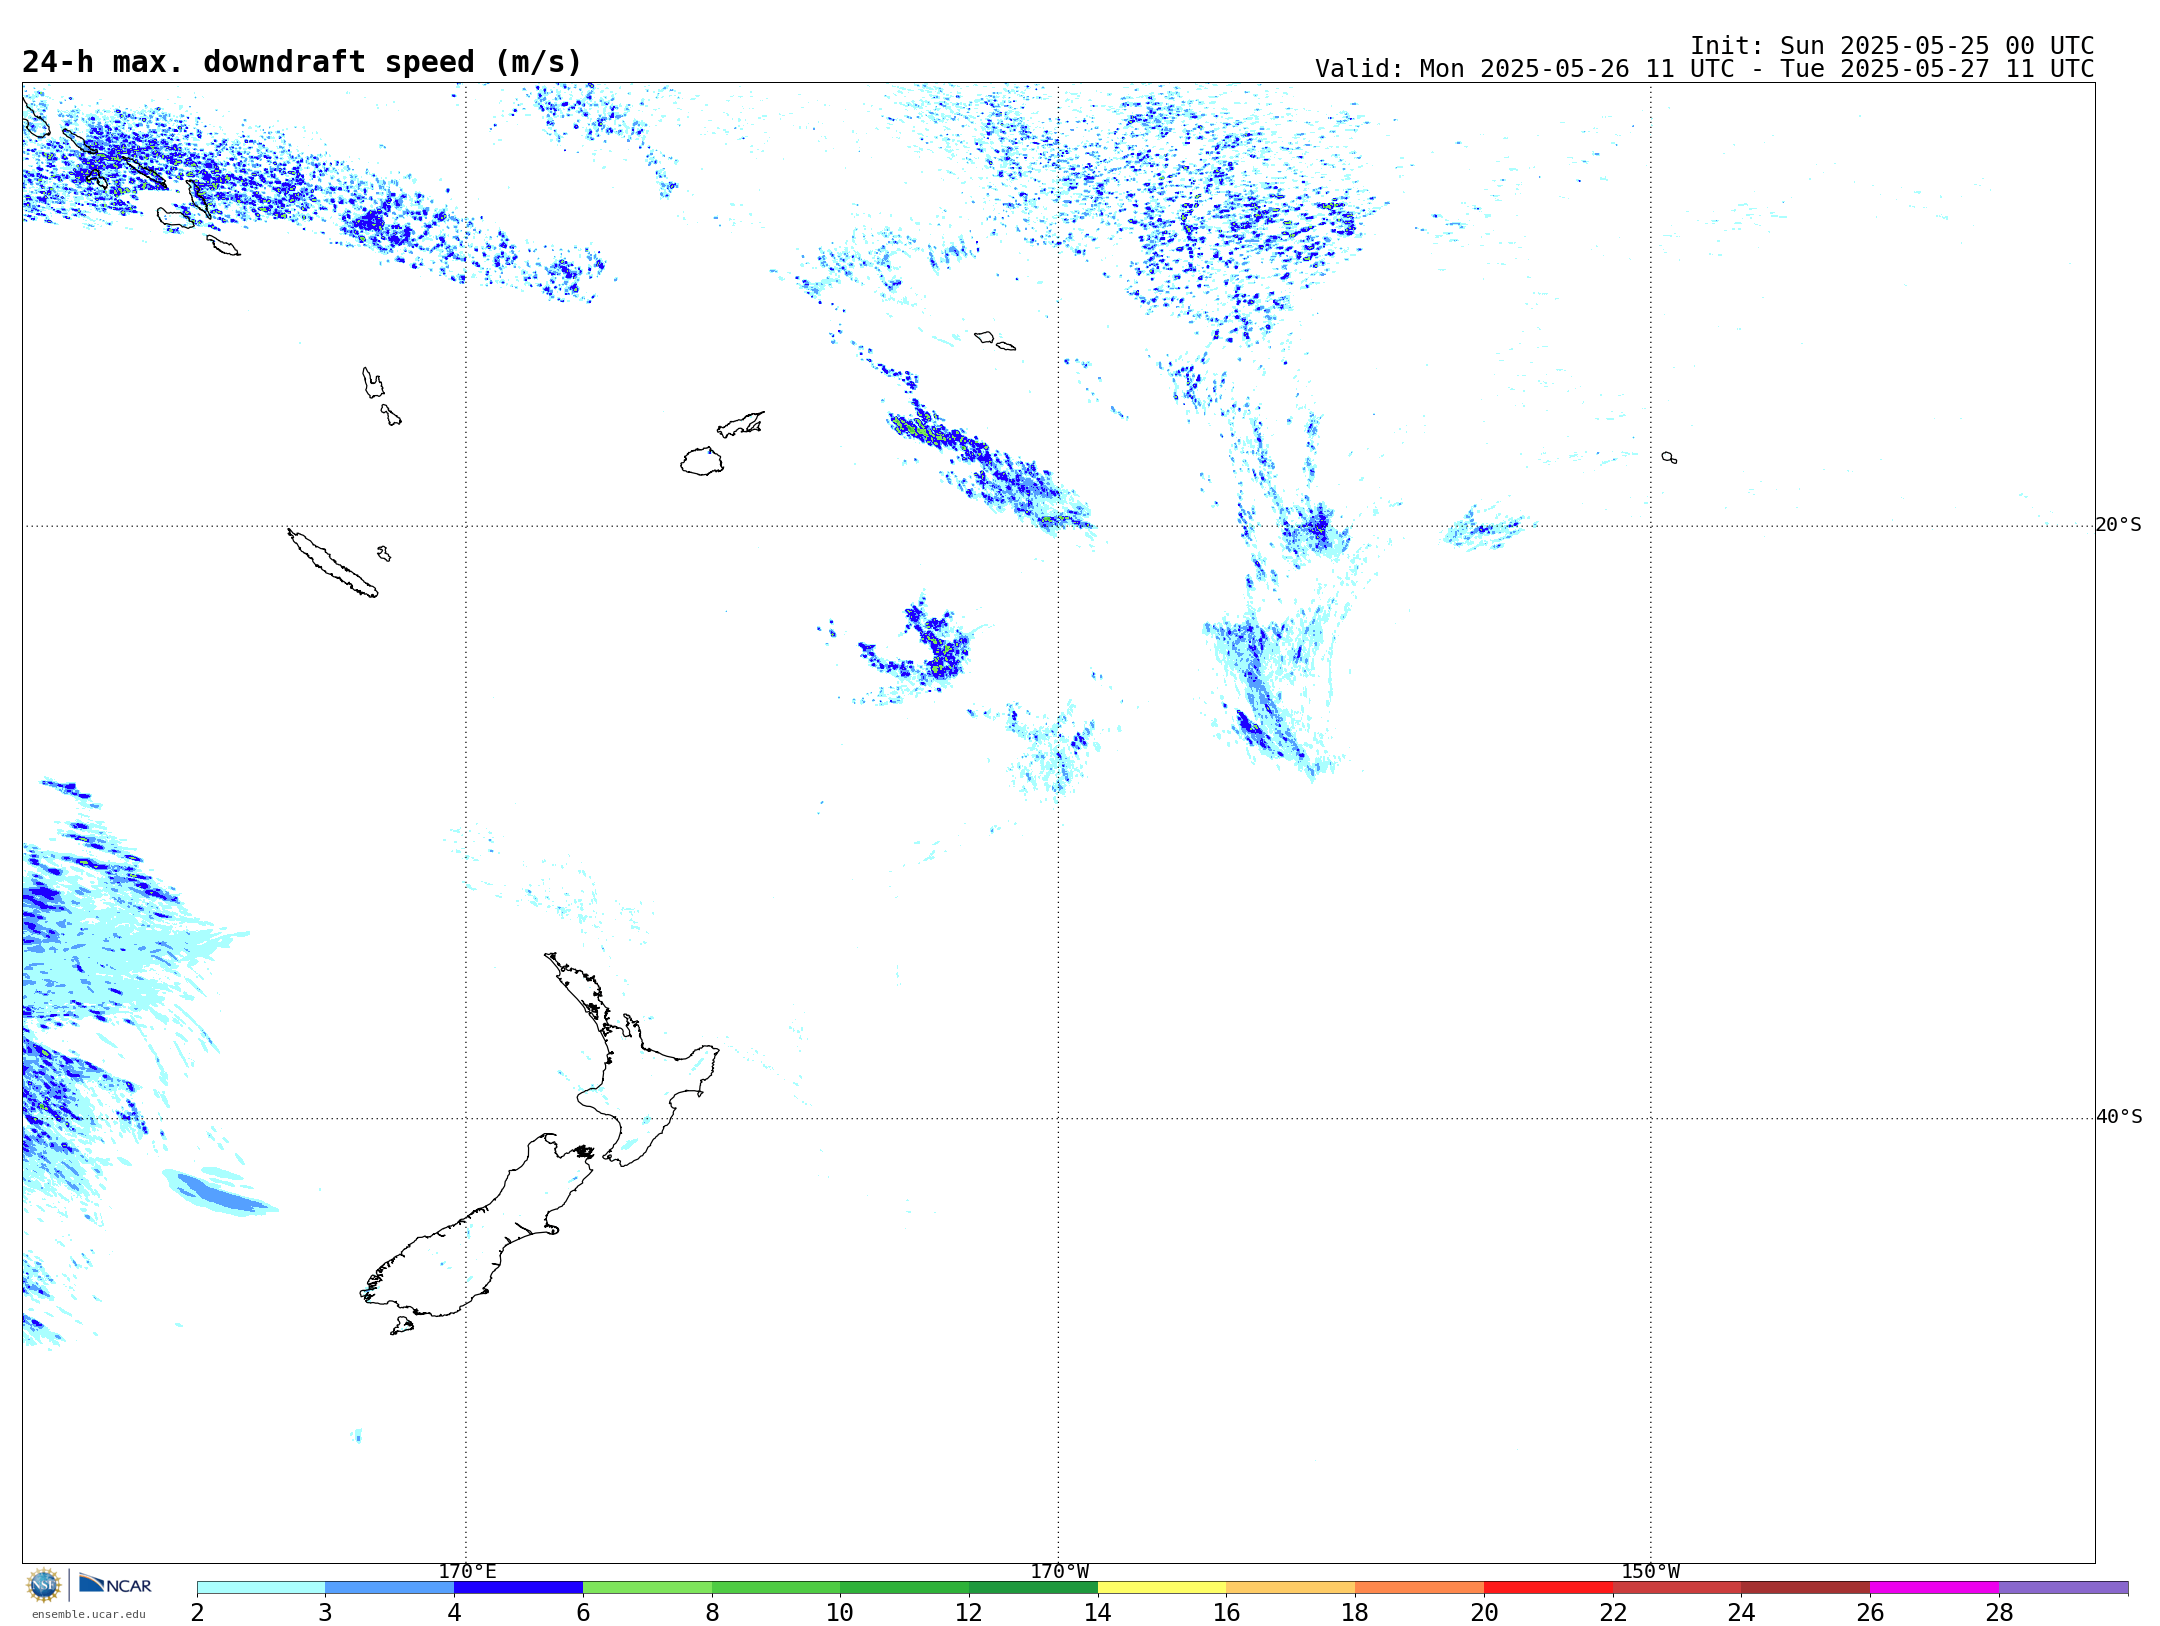Click the NCAR logo
The width and height of the screenshot is (2160, 1626).
(115, 1584)
